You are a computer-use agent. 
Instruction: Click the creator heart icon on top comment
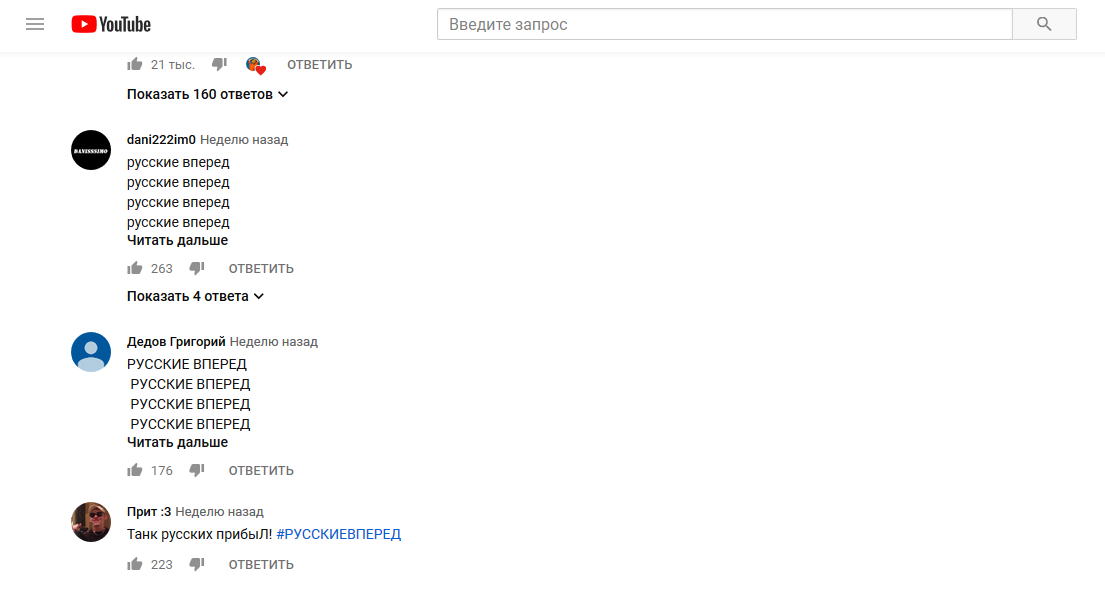[256, 66]
